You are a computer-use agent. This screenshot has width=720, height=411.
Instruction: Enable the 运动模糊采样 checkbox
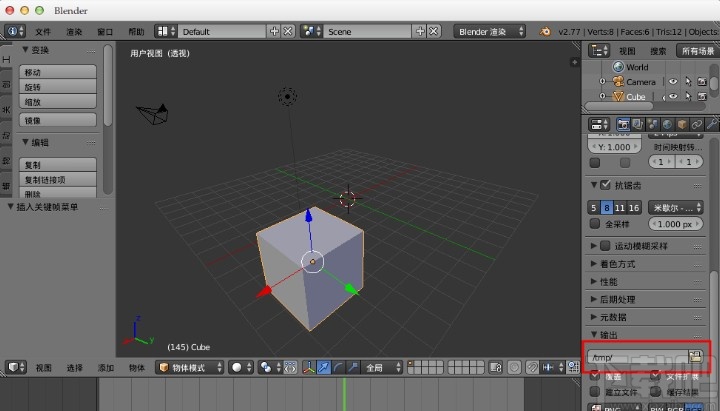[606, 246]
